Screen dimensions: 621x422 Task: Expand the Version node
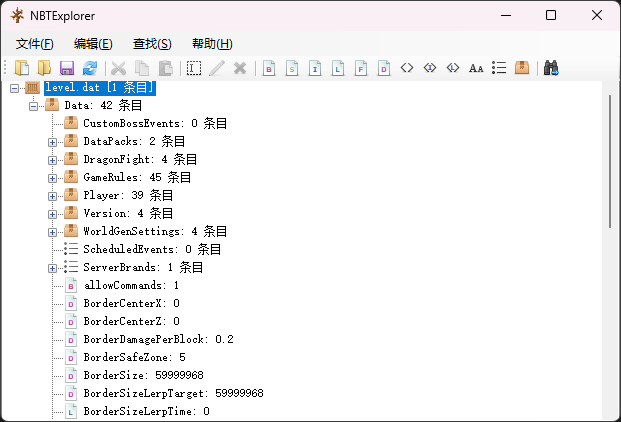(x=52, y=214)
